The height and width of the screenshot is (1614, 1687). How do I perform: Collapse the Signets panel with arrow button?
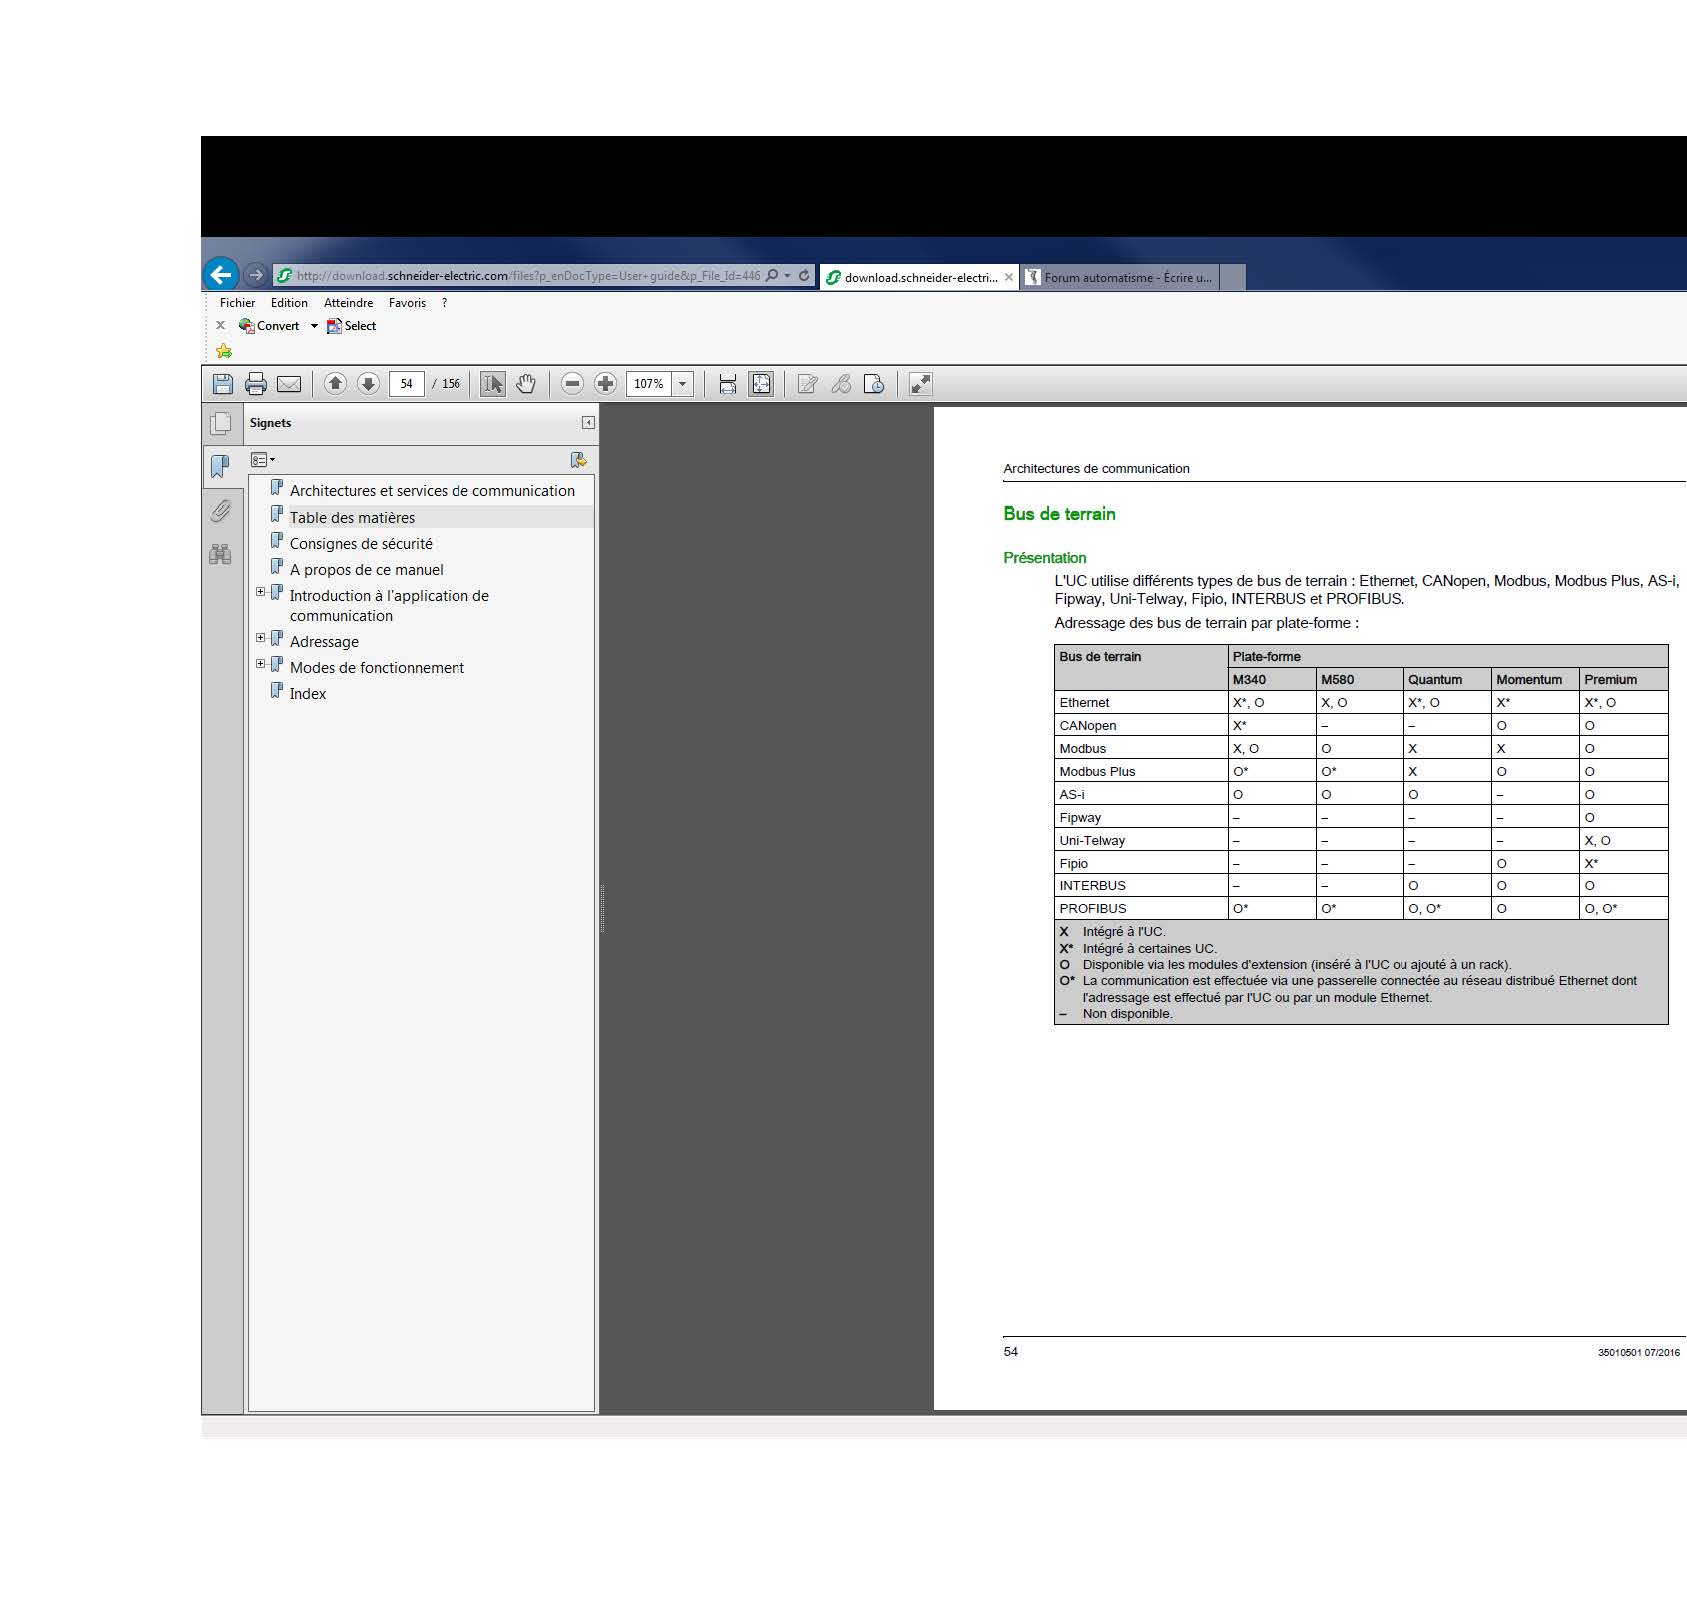pos(588,423)
